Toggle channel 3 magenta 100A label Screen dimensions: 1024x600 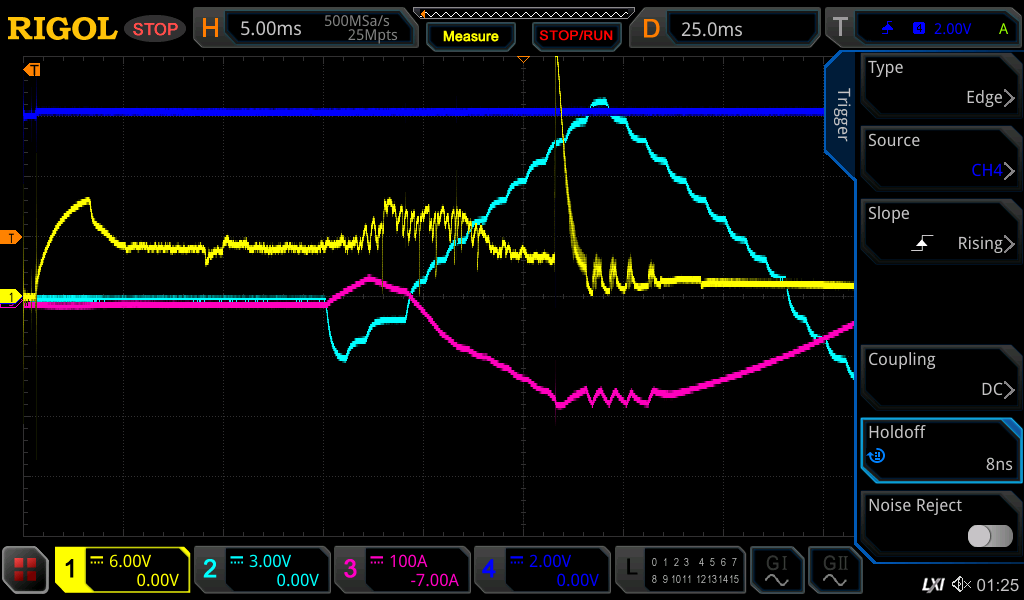[x=400, y=570]
